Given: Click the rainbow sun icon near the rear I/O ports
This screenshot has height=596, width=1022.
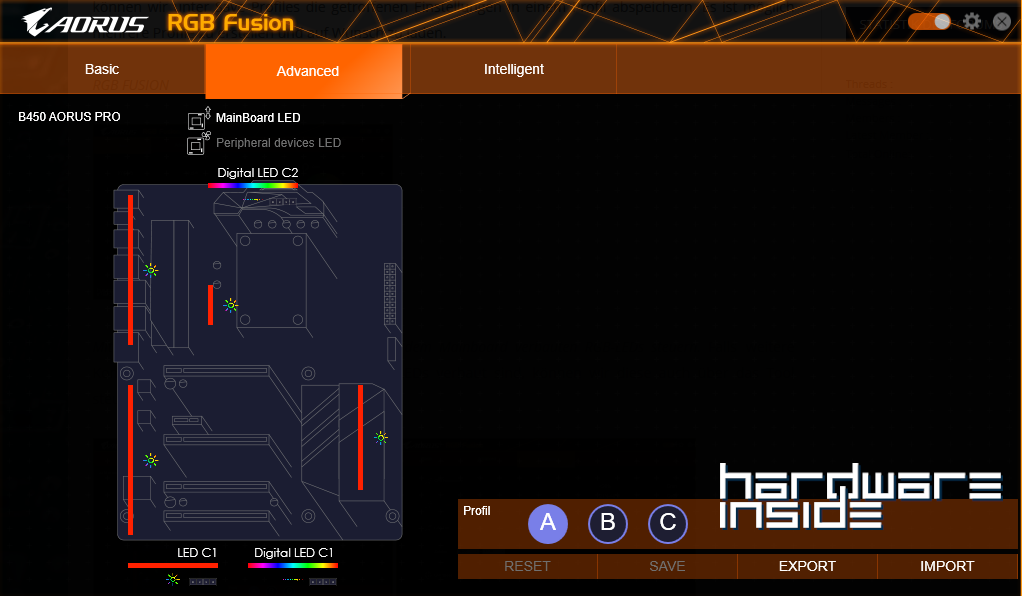Looking at the screenshot, I should [151, 270].
